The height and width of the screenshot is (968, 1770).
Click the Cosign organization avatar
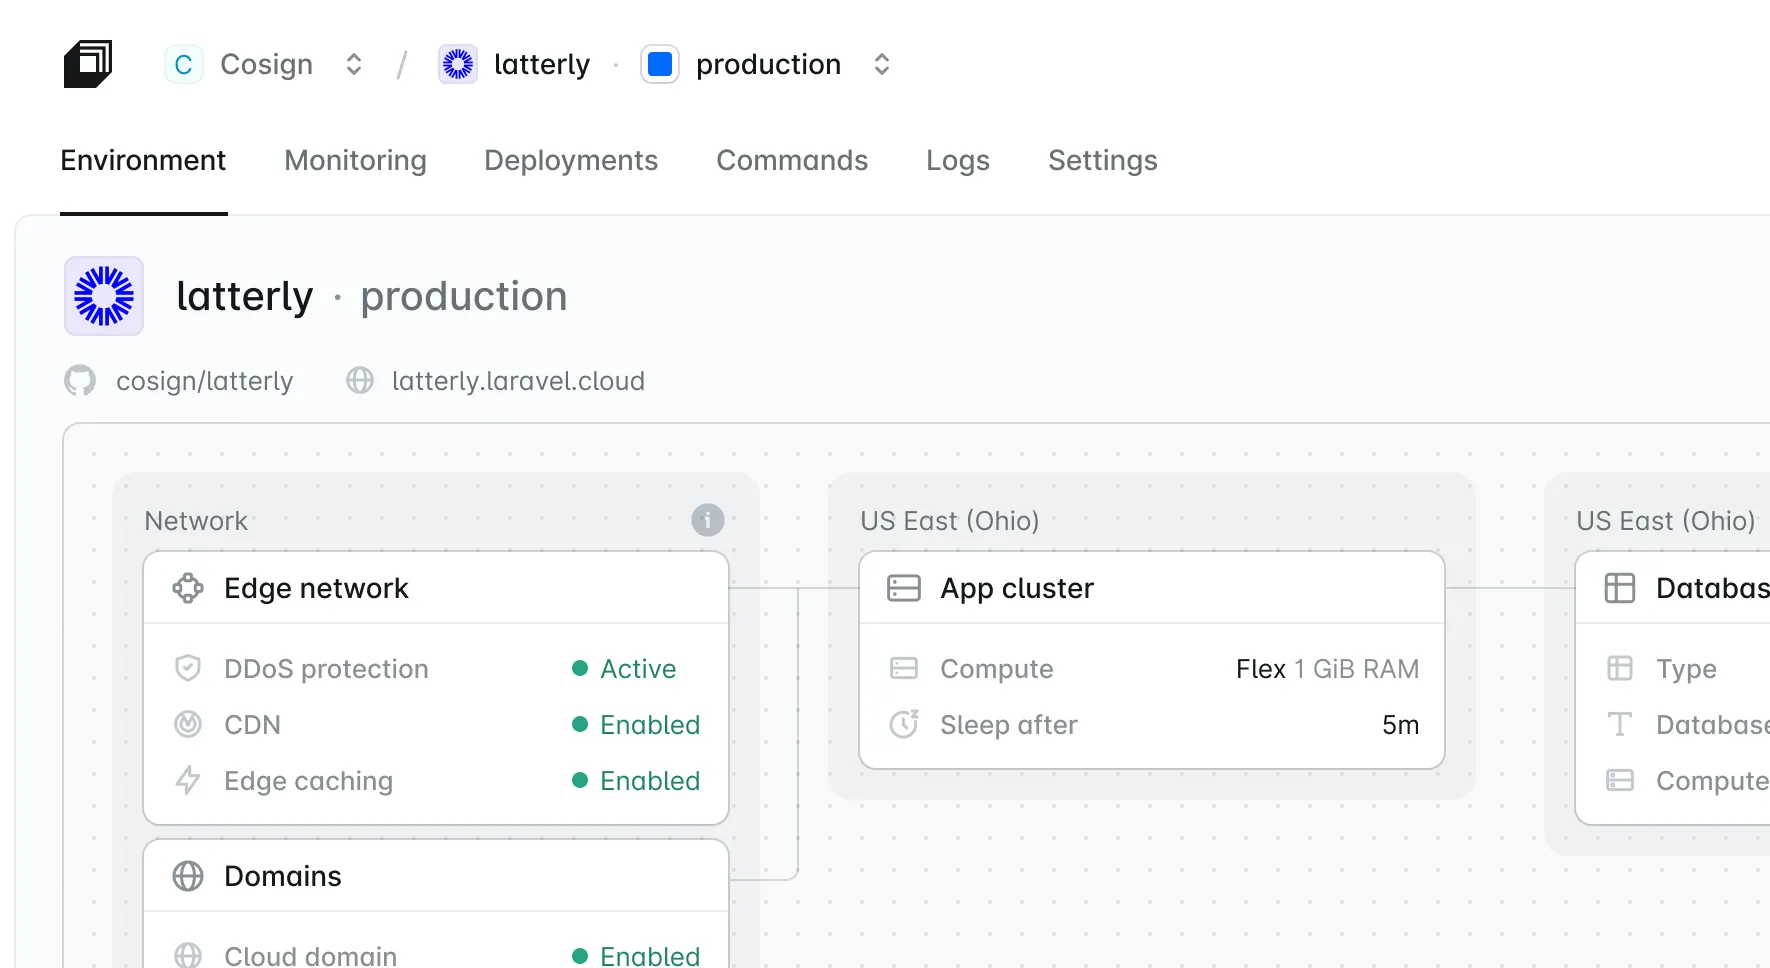click(183, 64)
